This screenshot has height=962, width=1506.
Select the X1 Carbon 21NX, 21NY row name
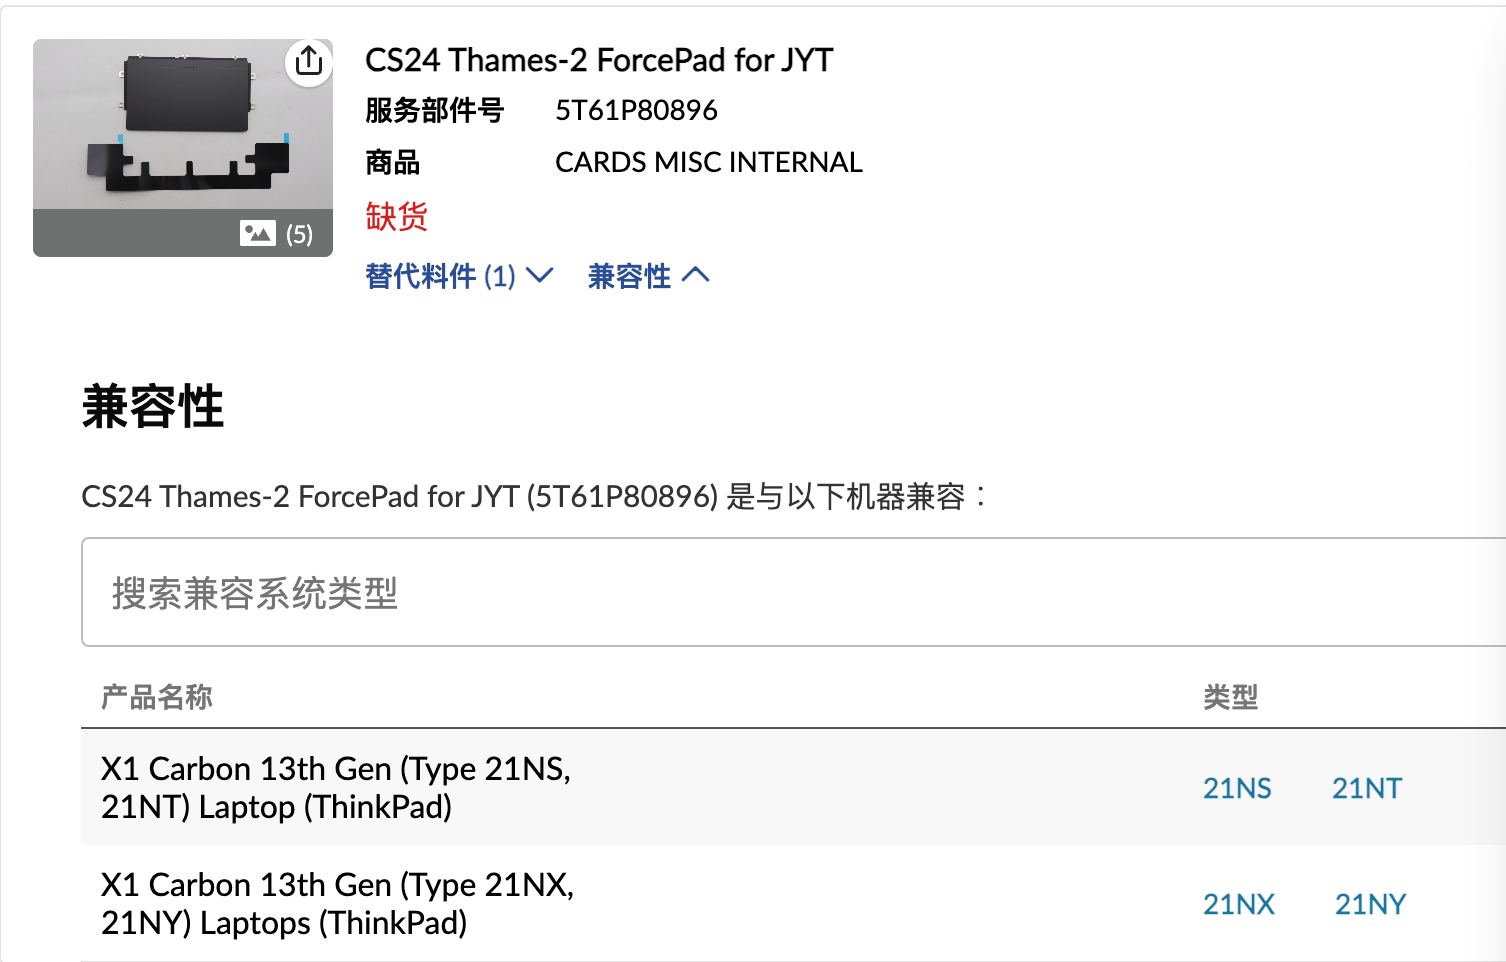[337, 903]
